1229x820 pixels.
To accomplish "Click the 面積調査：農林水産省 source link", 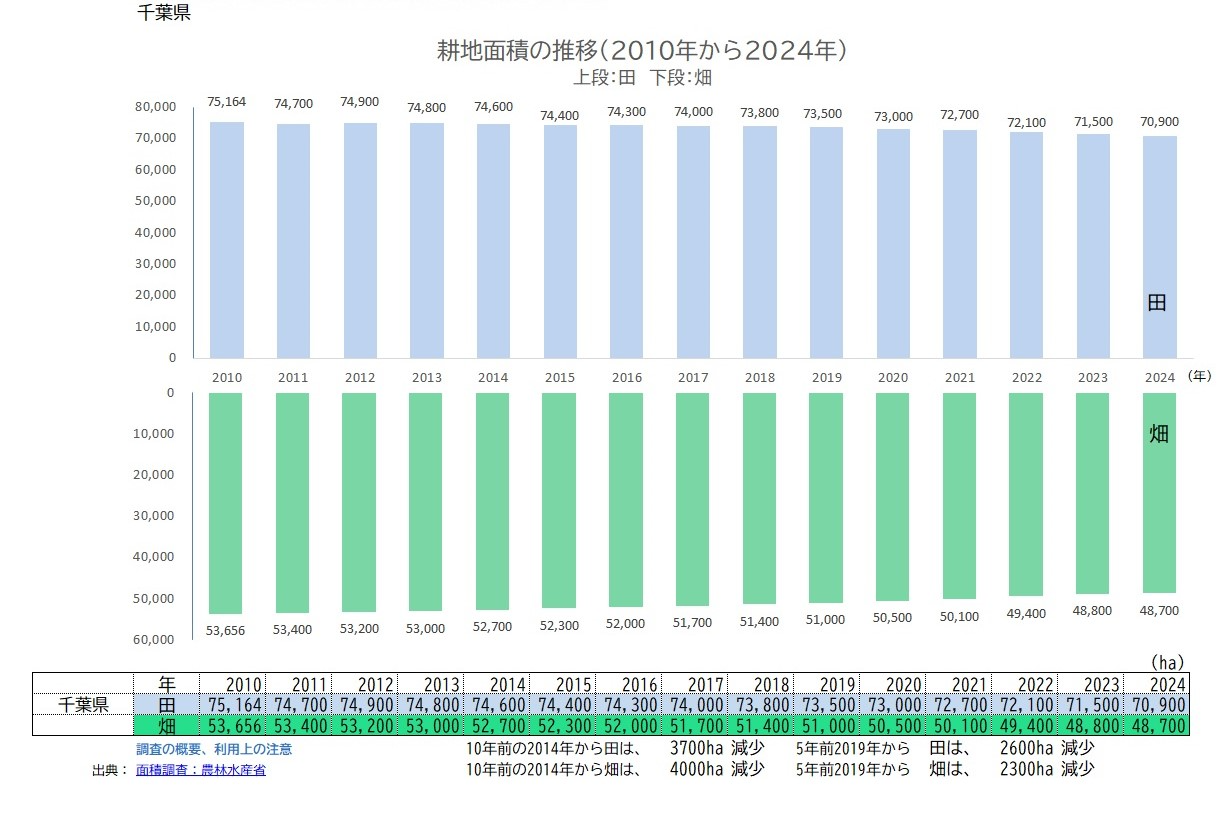I will point(200,770).
